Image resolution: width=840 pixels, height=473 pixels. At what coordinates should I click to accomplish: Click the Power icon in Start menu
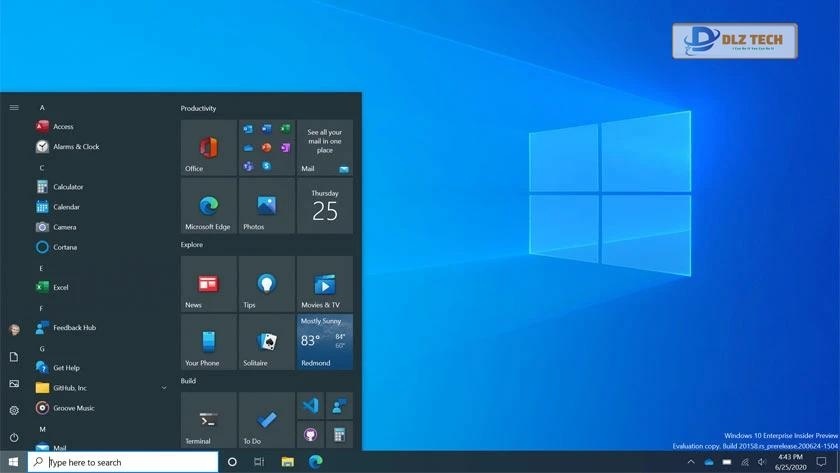pos(14,437)
